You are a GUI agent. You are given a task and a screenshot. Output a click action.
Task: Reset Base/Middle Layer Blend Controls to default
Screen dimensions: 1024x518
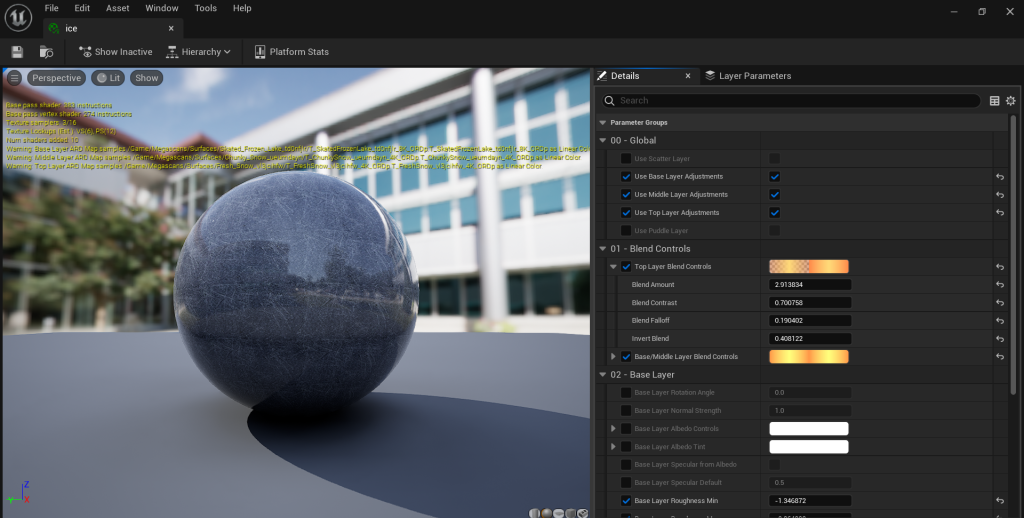(1000, 357)
